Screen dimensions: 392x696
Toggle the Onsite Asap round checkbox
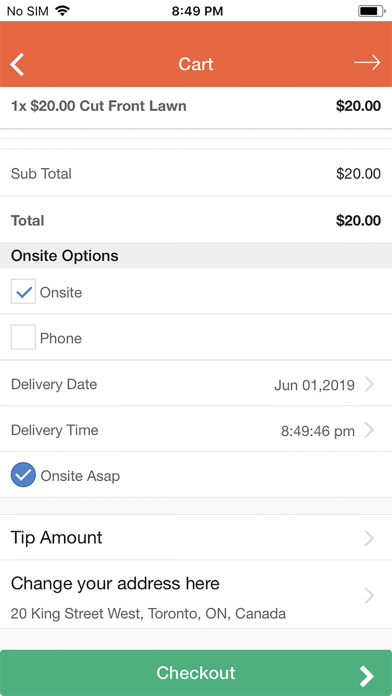(x=23, y=475)
